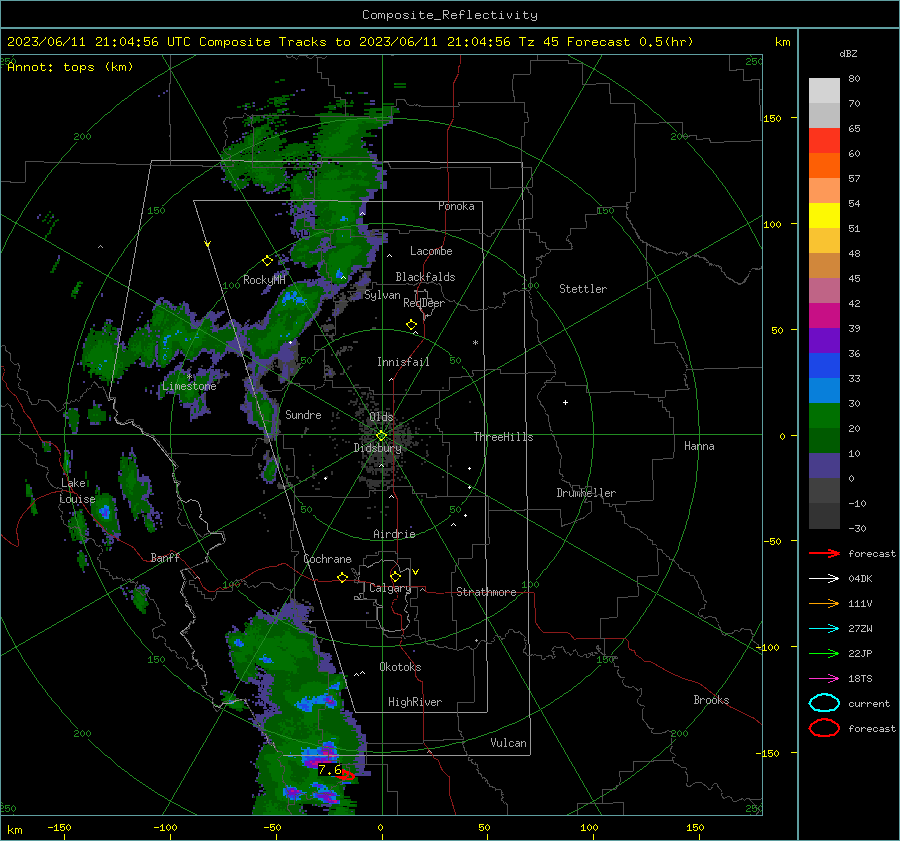Click the green 22JP arrow icon
The image size is (900, 841).
pos(824,653)
